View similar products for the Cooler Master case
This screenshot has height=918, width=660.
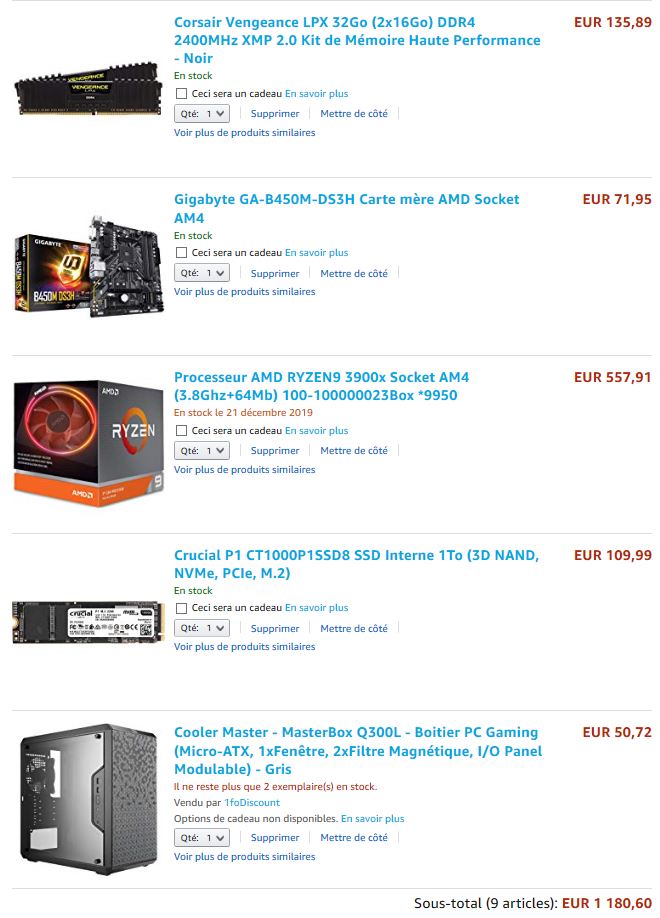pos(244,857)
